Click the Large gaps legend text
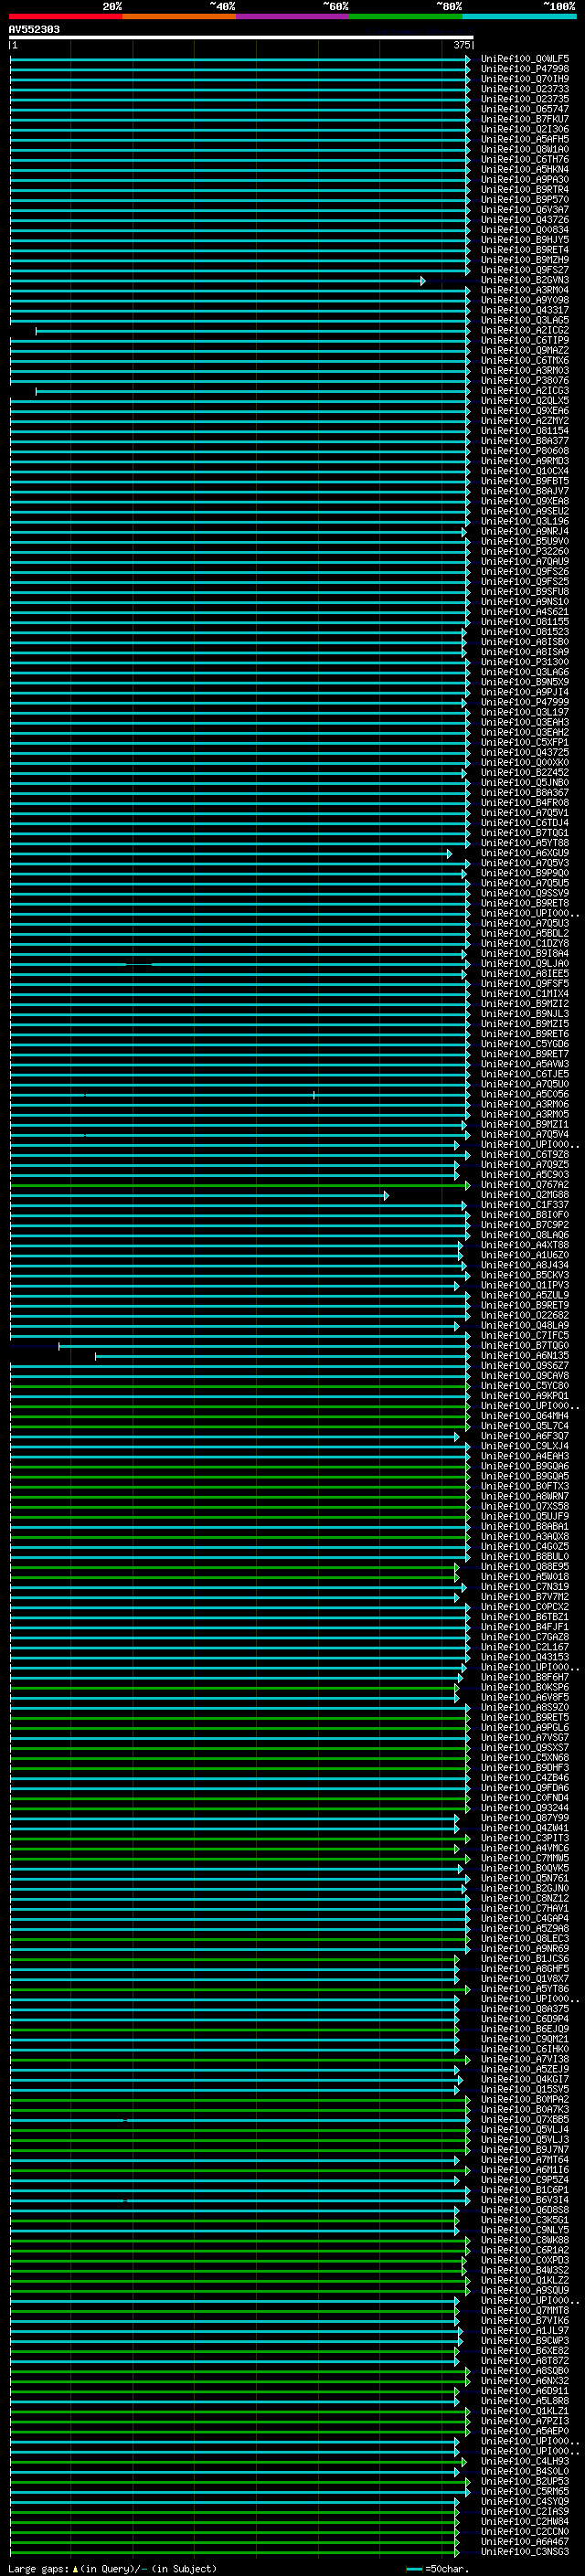Screen dimensions: 585x2576 coord(39,2569)
